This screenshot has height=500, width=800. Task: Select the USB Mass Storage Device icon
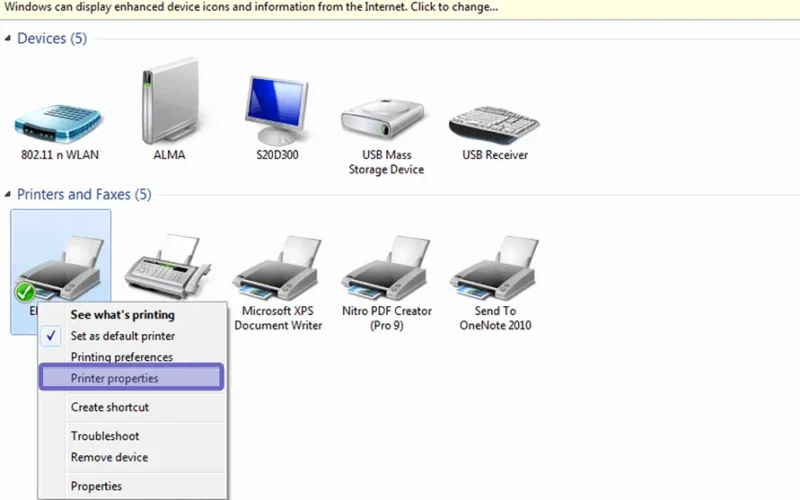click(x=383, y=119)
